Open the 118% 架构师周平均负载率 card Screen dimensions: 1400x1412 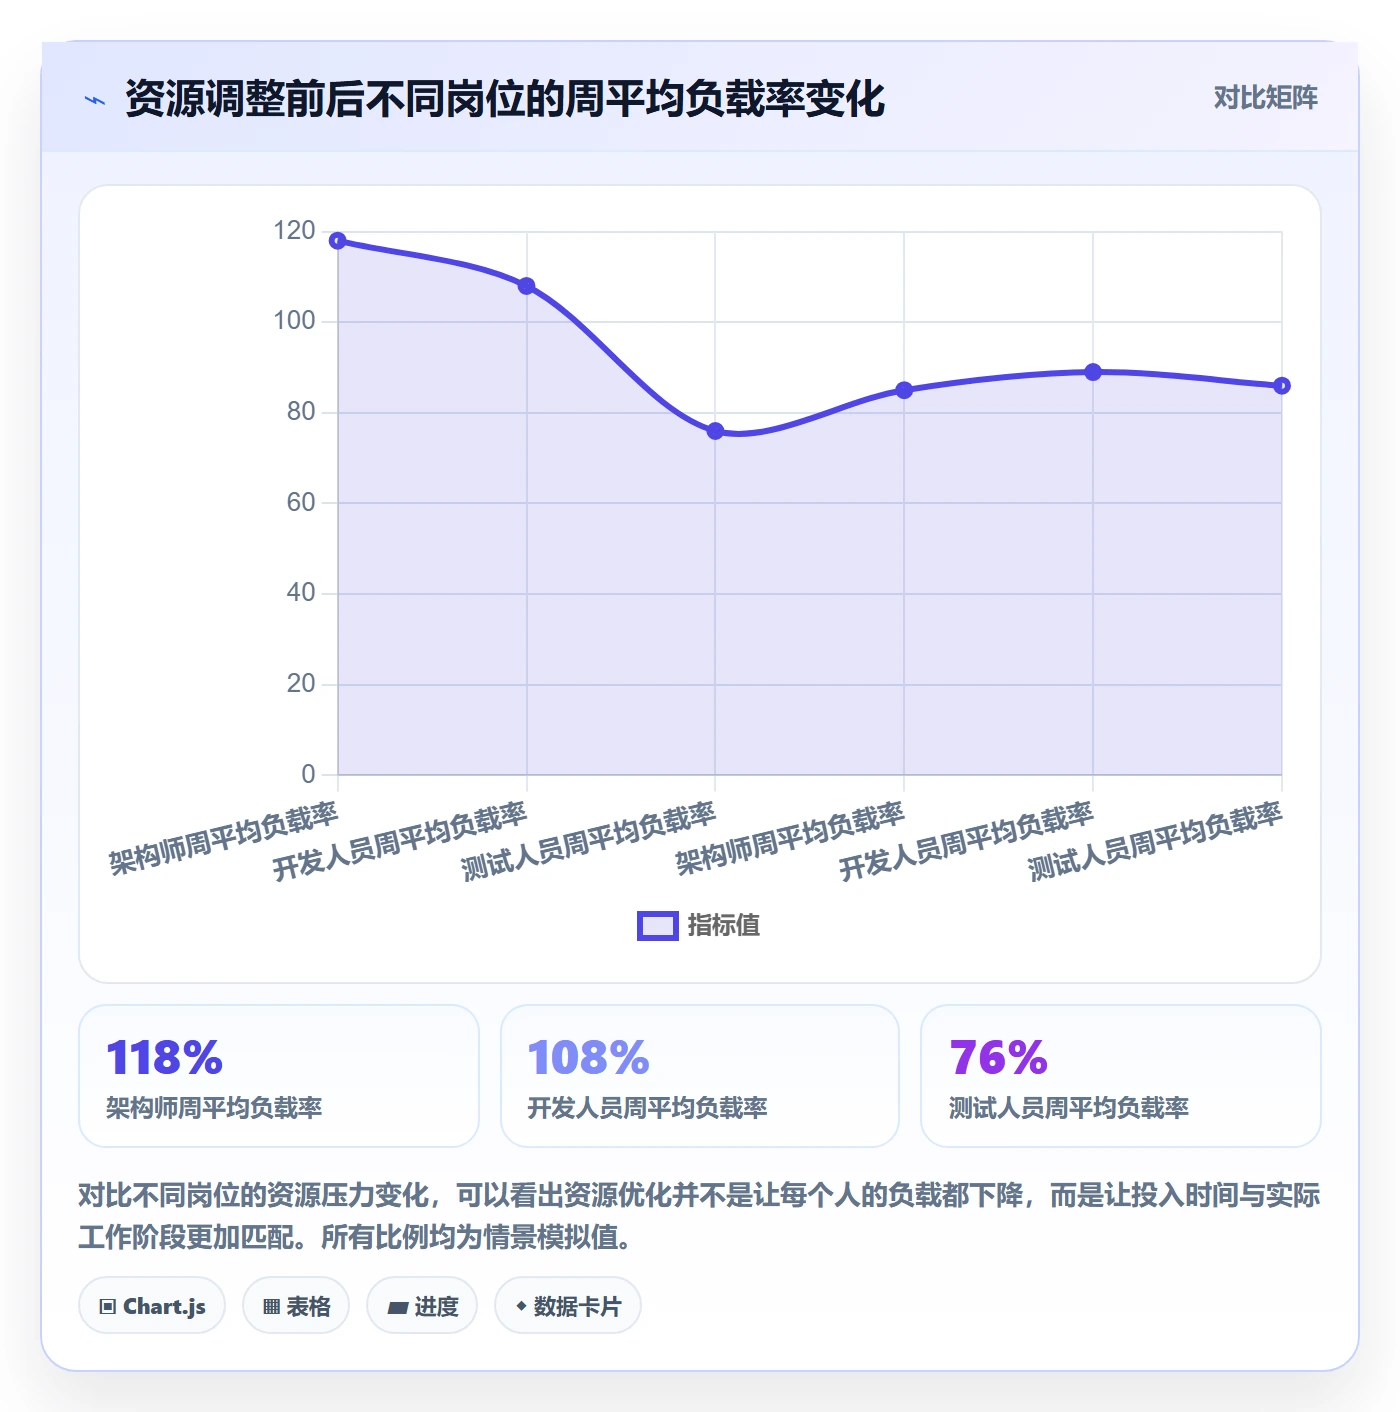coord(279,1076)
